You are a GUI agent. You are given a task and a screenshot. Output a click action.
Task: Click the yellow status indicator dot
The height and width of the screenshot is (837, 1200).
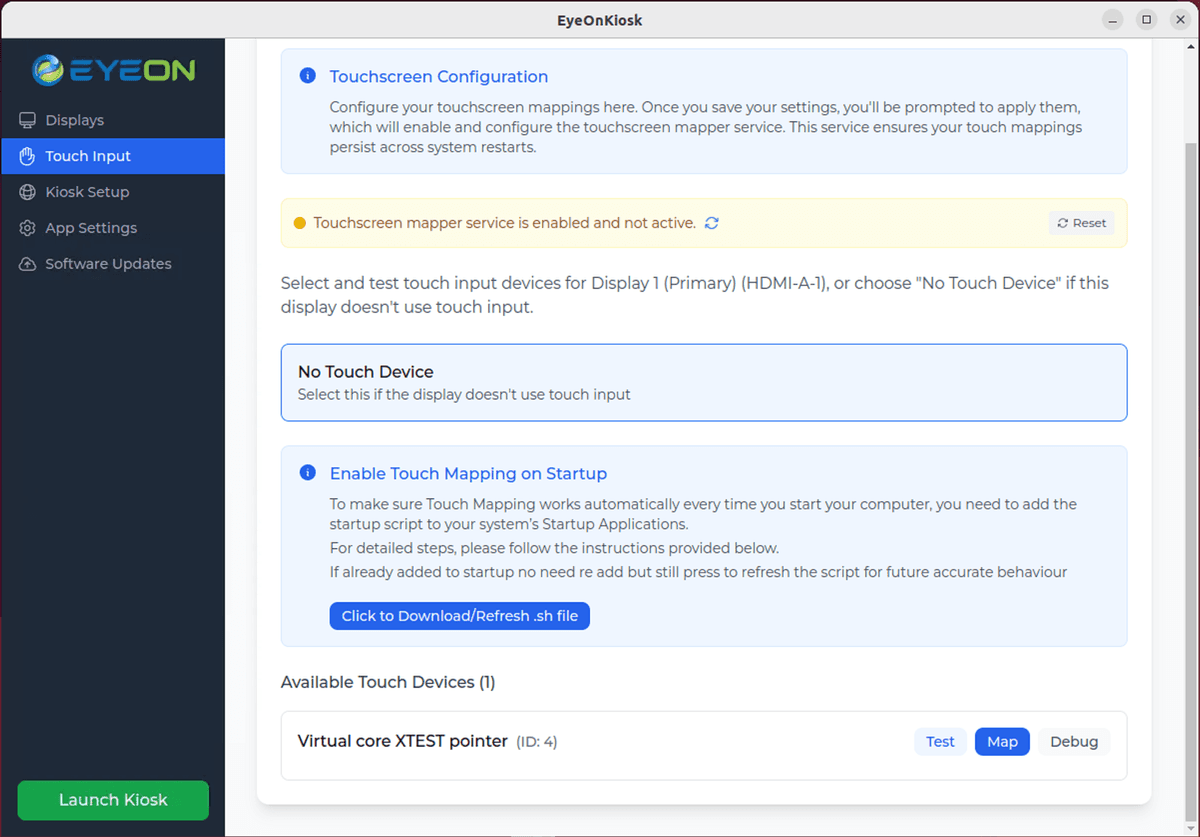click(x=300, y=223)
